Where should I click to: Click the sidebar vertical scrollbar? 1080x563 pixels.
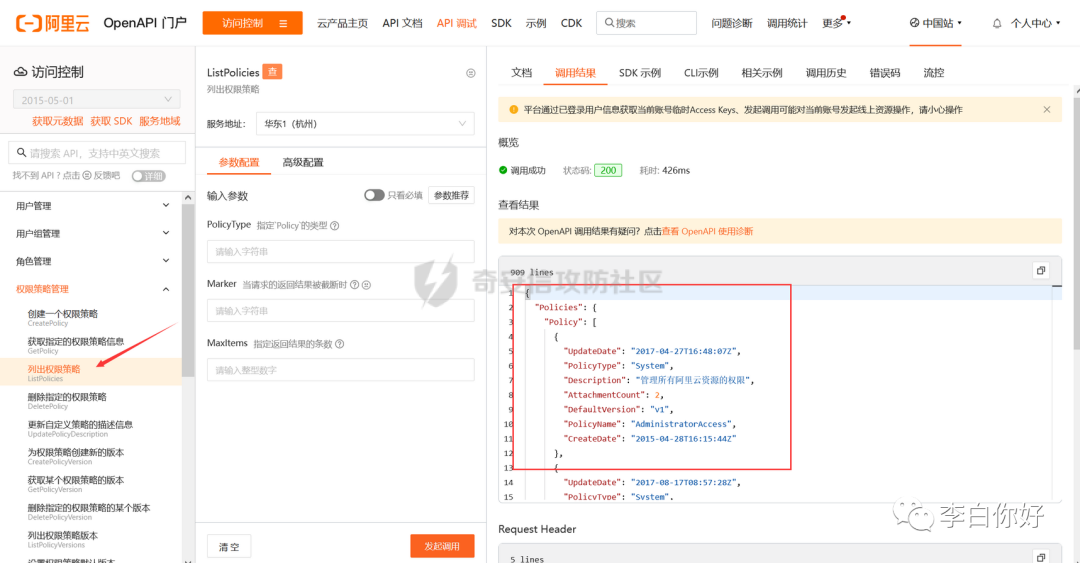[x=188, y=289]
